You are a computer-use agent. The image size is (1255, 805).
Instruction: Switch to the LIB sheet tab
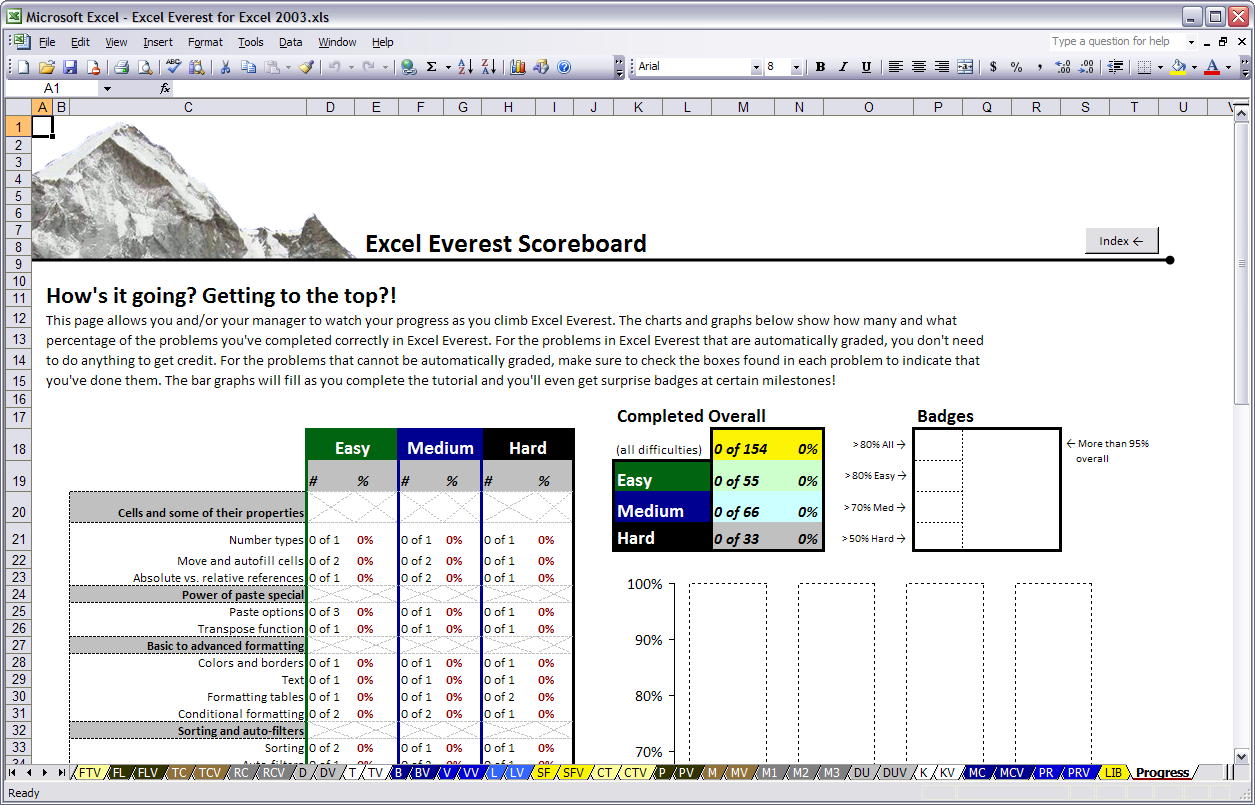[x=1114, y=772]
